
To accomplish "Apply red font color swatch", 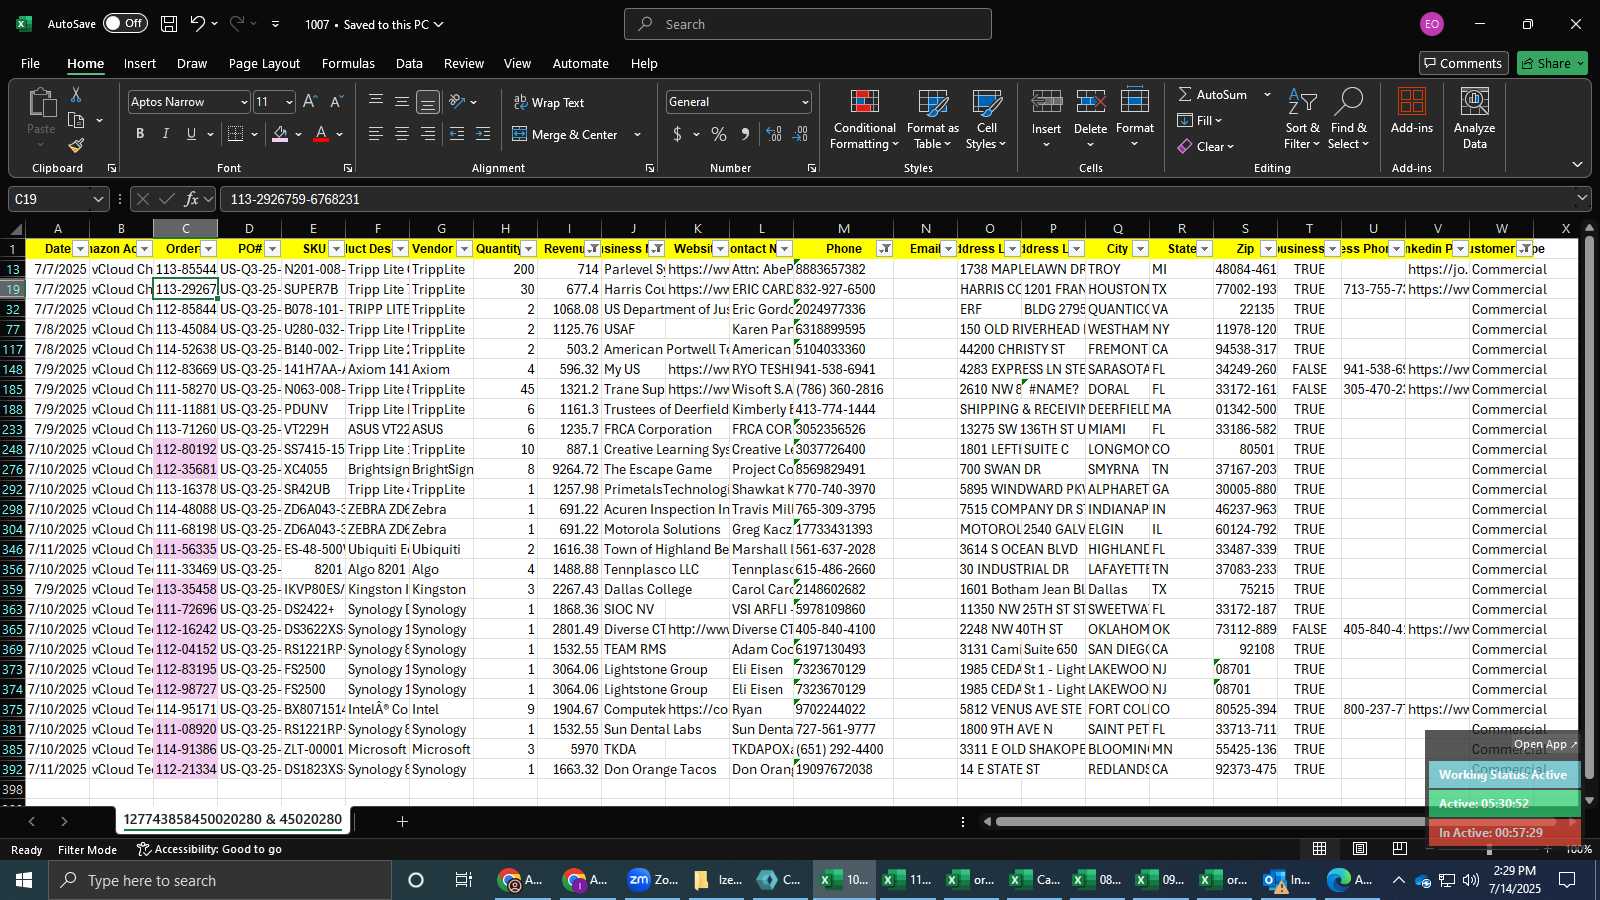I will click(x=321, y=134).
